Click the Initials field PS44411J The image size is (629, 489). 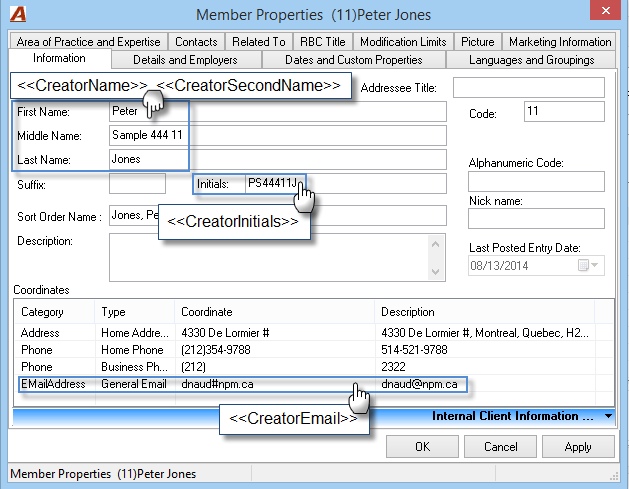pos(346,184)
